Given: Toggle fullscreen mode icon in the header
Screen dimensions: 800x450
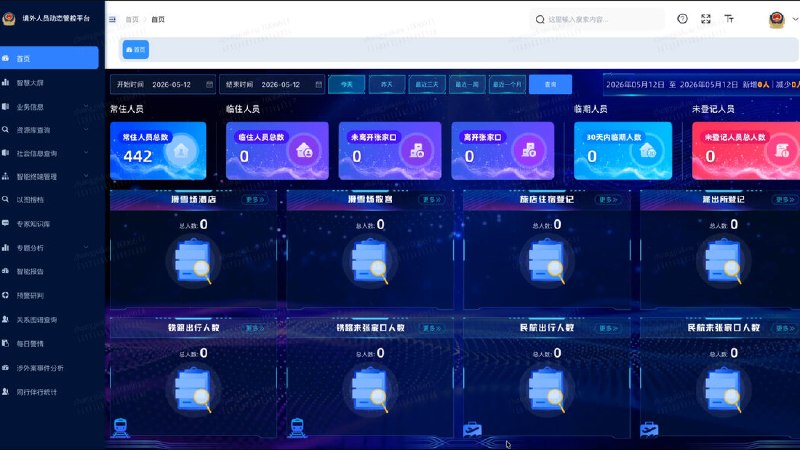Looking at the screenshot, I should (x=706, y=19).
